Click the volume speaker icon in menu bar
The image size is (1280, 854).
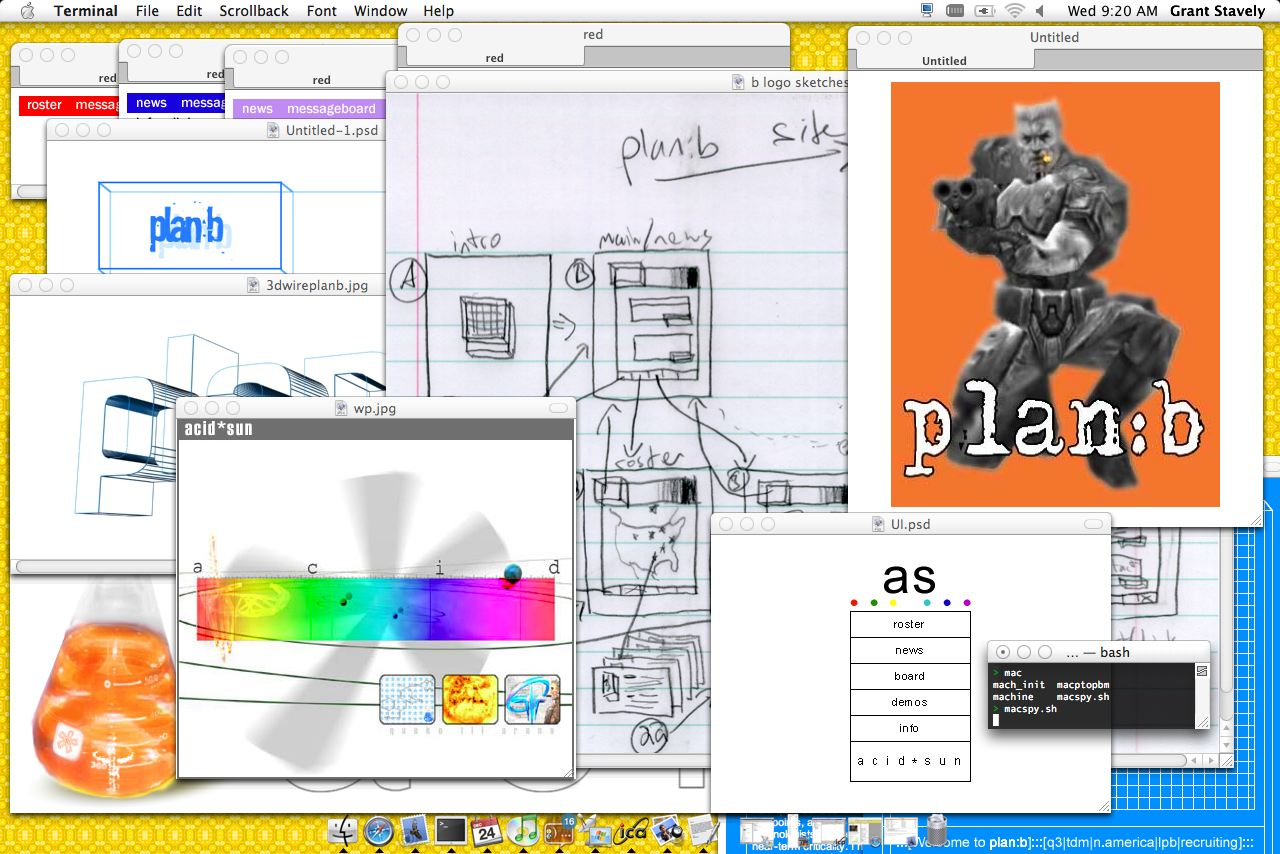1040,11
